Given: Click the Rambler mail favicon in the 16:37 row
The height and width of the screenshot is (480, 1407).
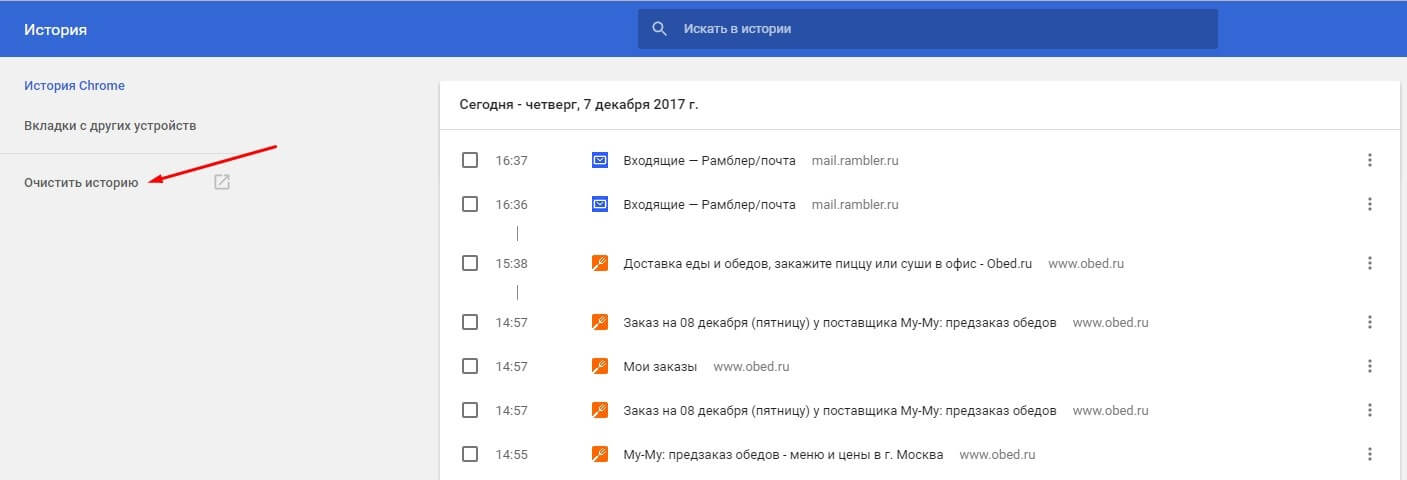Looking at the screenshot, I should point(600,160).
